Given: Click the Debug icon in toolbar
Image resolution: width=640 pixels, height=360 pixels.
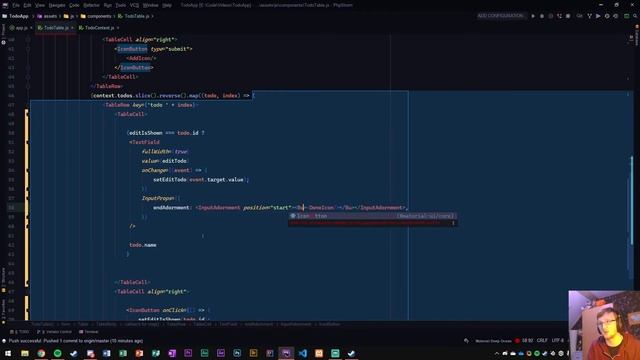Looking at the screenshot, I should pyautogui.click(x=542, y=16).
